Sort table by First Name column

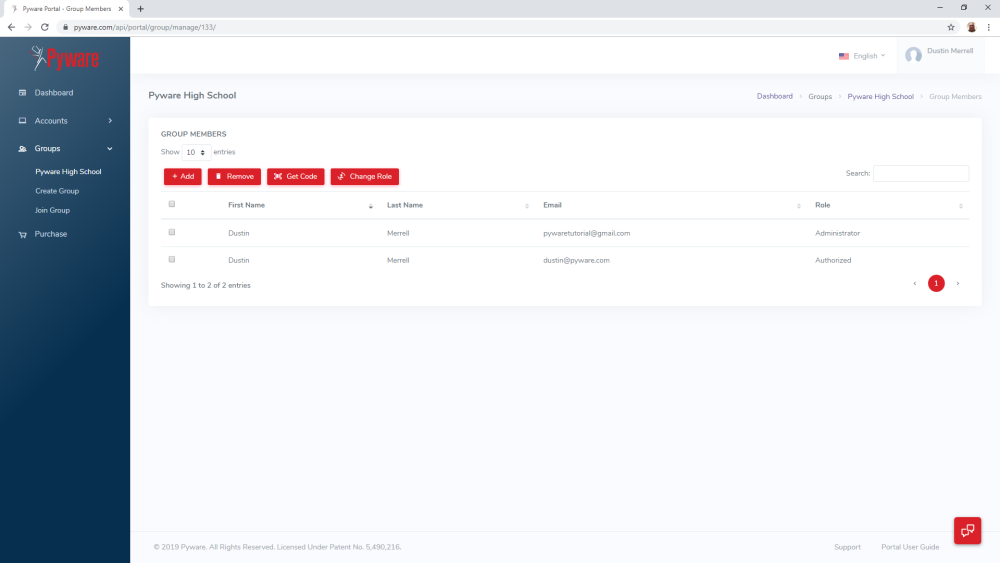300,205
